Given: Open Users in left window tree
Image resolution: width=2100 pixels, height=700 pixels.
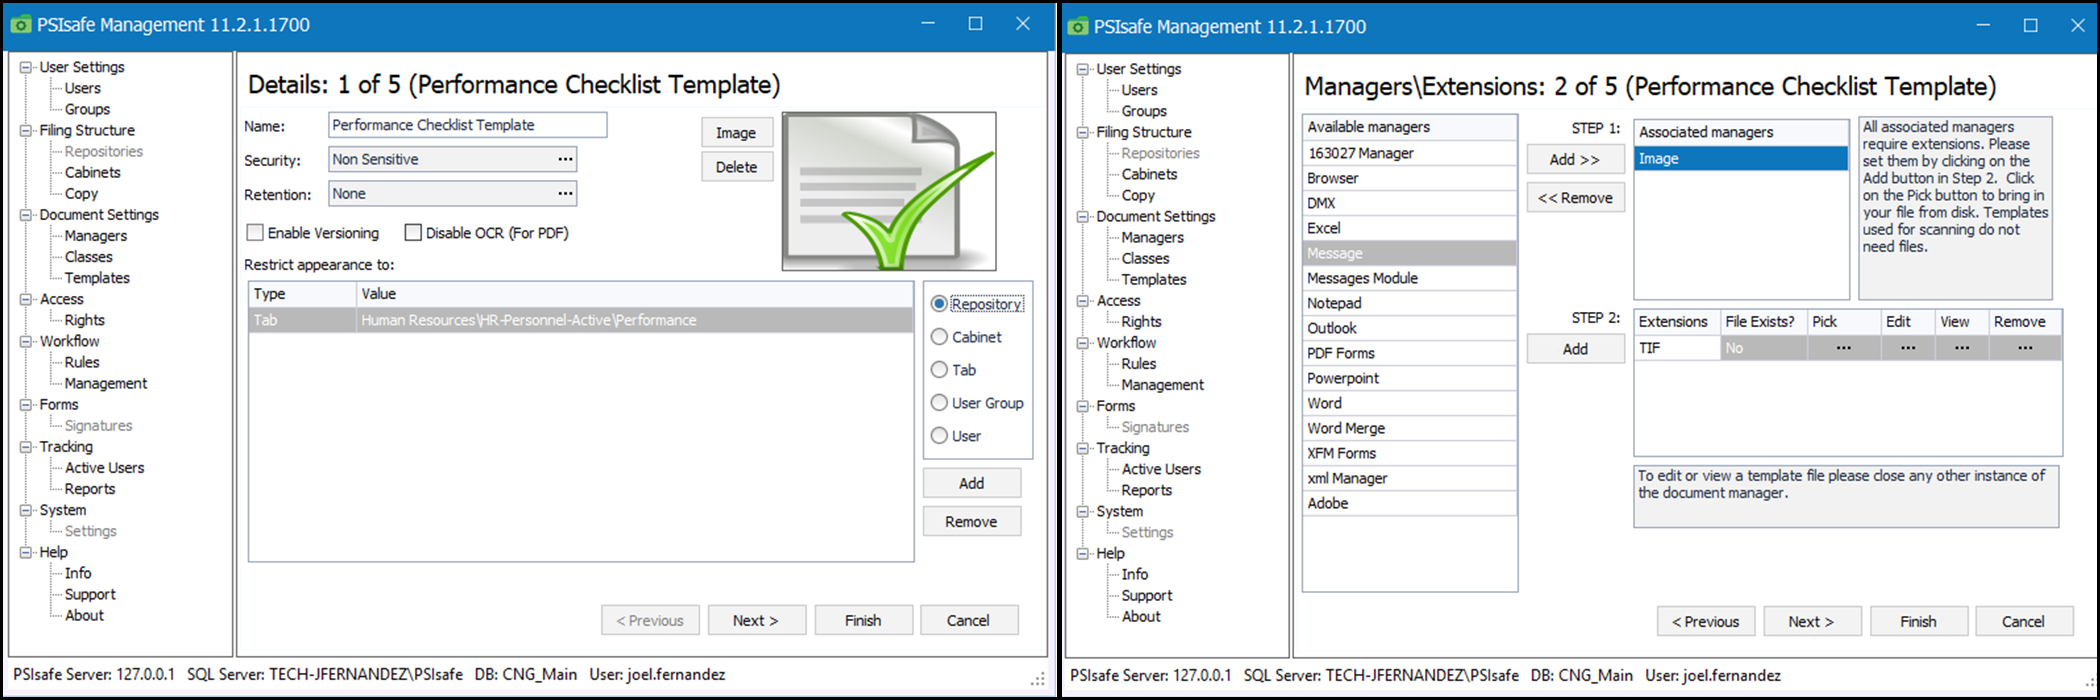Looking at the screenshot, I should point(82,88).
